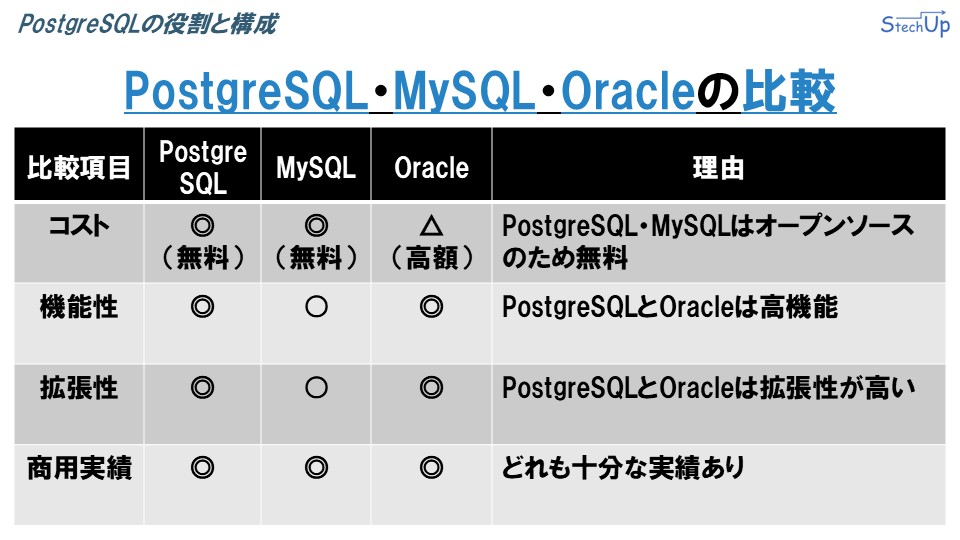Click the 比較項目 column header

(x=79, y=167)
